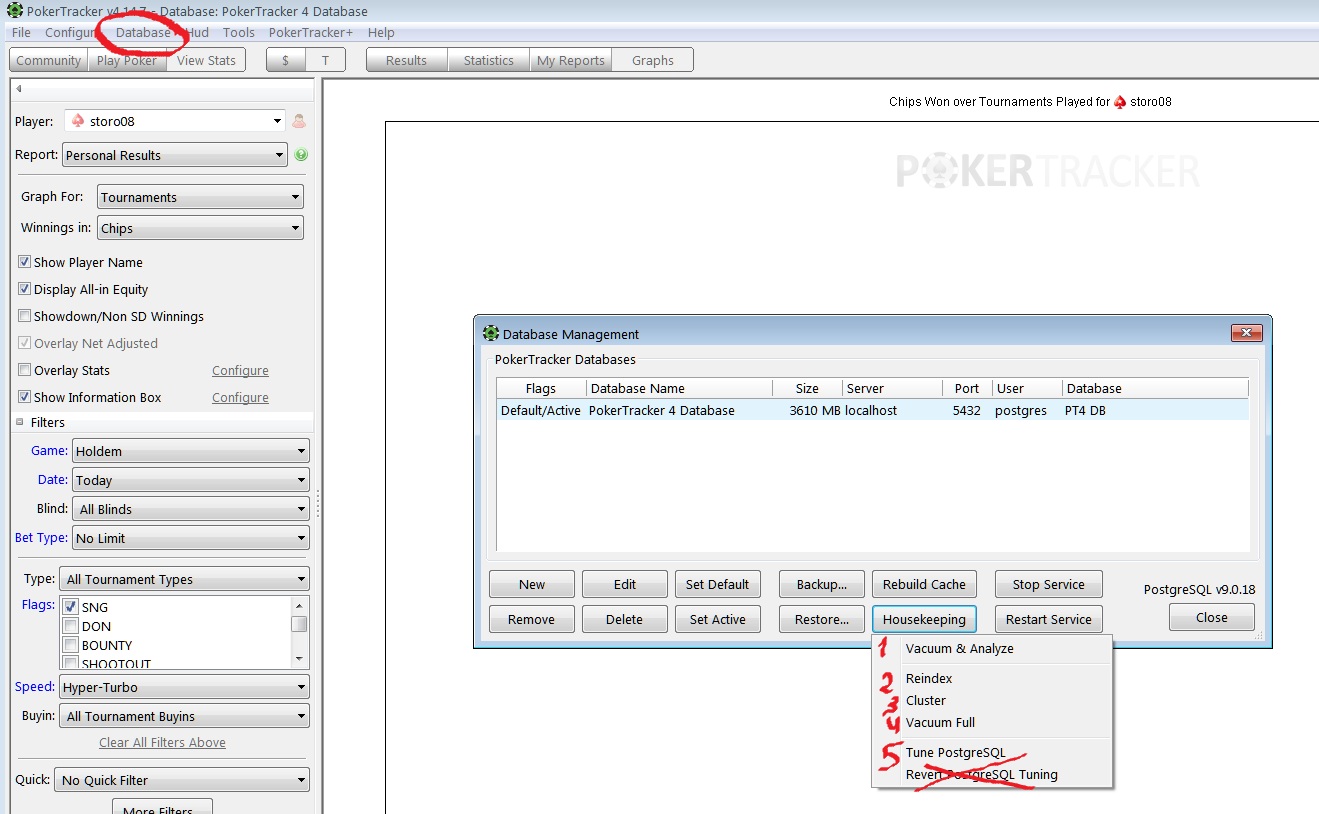This screenshot has width=1319, height=814.
Task: Click the green help icon next to Report
Action: 301,155
